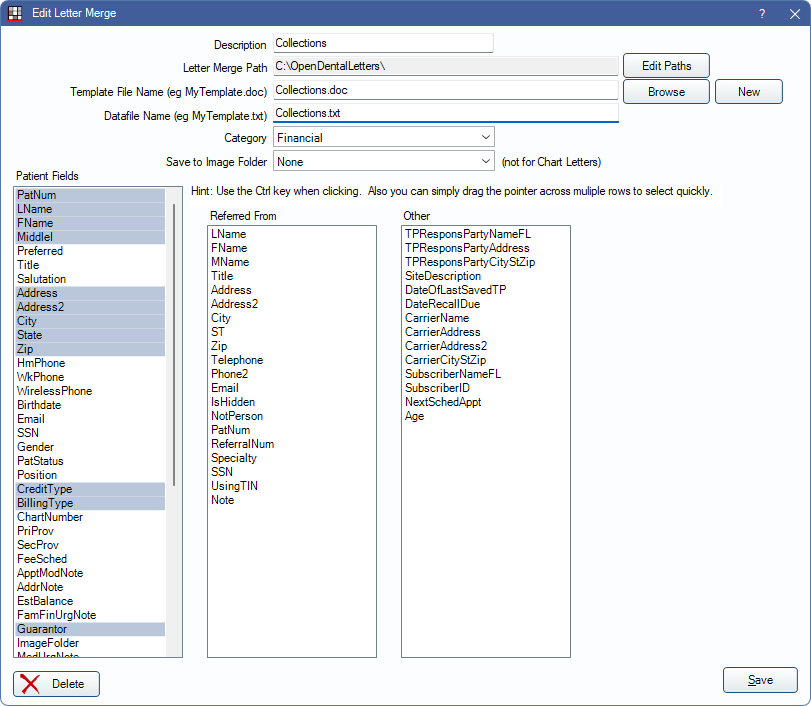Screen dimensions: 811x706
Task: Click the Patient Fields list scrollbar
Action: click(x=175, y=340)
